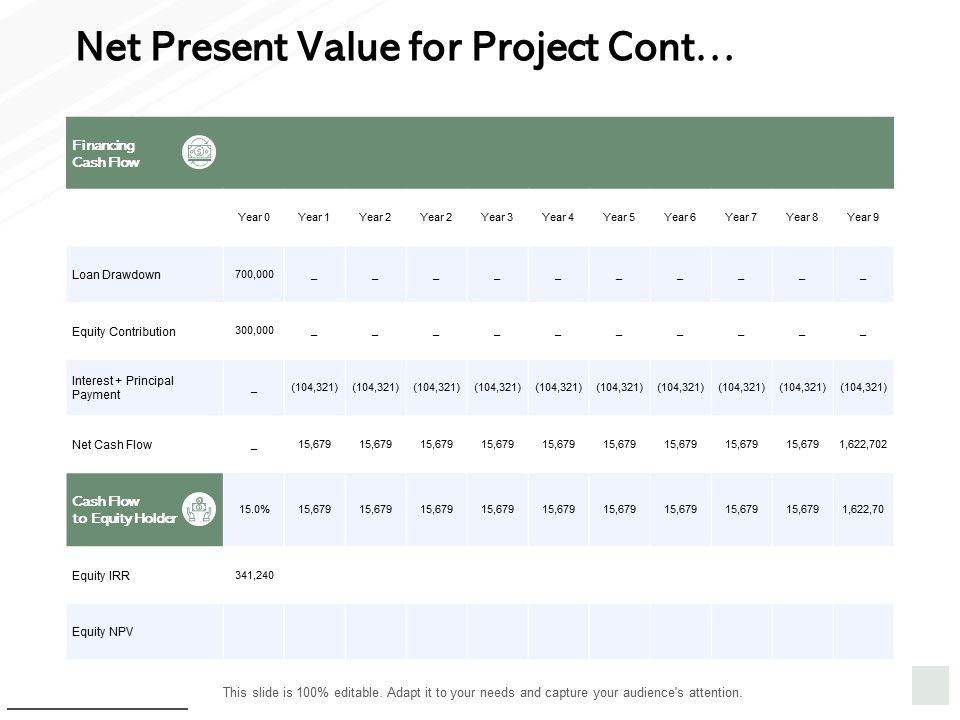Viewport: 960px width, 720px height.
Task: Select the Loan Drawdown row label
Action: pos(116,275)
